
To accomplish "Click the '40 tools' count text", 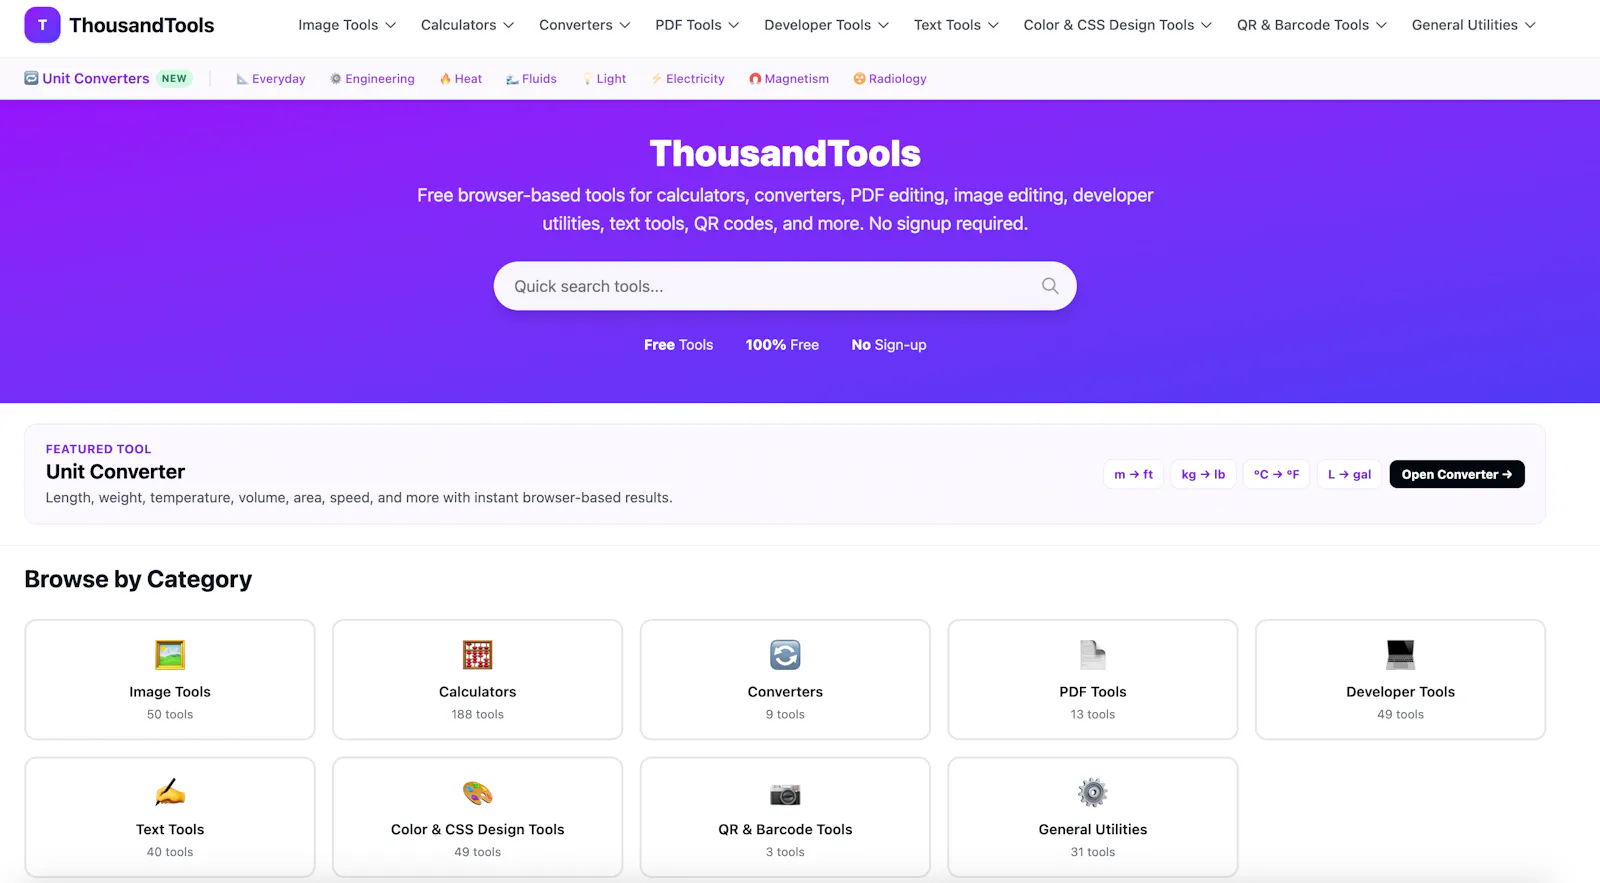I will click(x=170, y=852).
